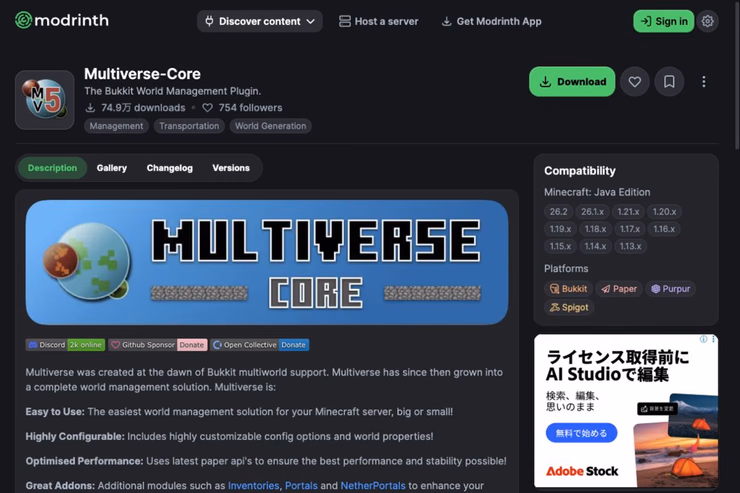
Task: Open the NetherPortals addon link
Action: pos(373,485)
